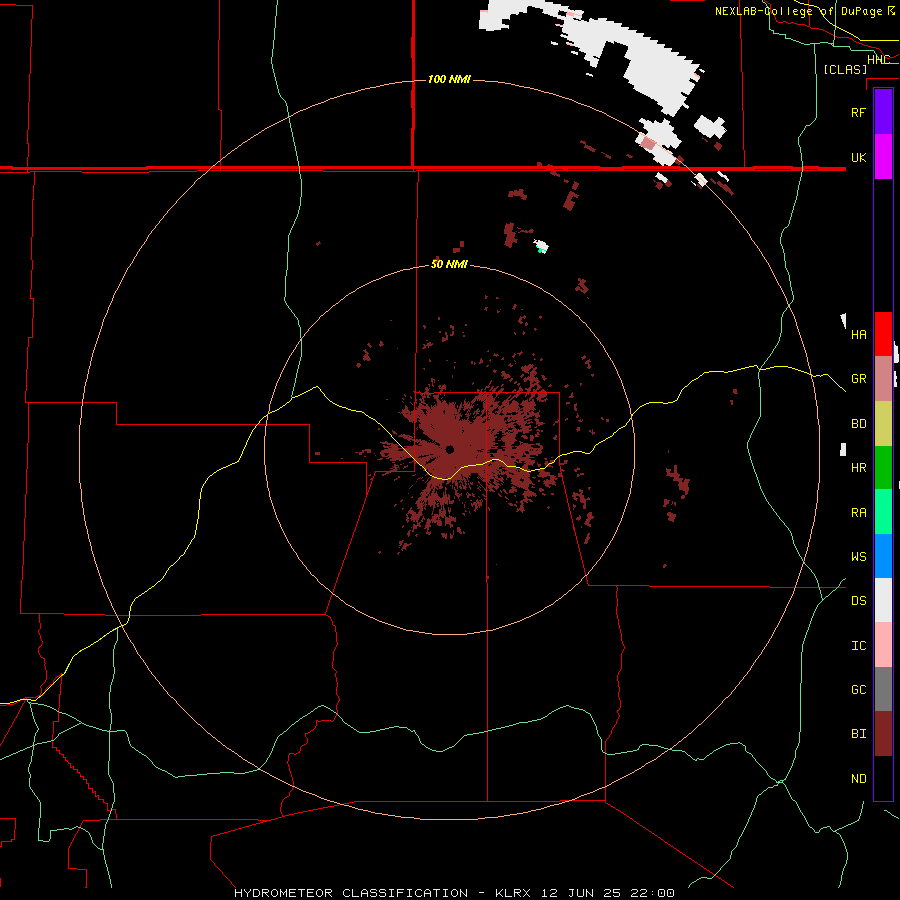
Task: Click the "GR" legend label
Action: pos(858,379)
